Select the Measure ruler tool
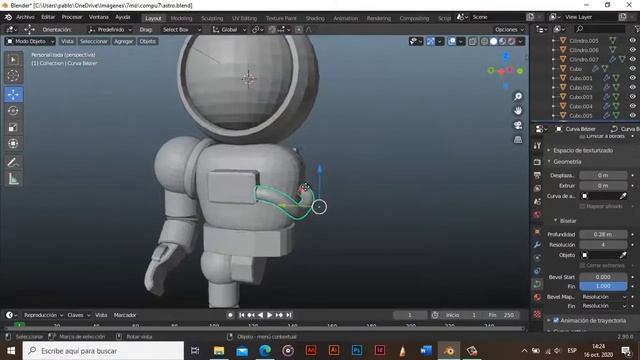Viewport: 640px width, 360px height. click(13, 179)
